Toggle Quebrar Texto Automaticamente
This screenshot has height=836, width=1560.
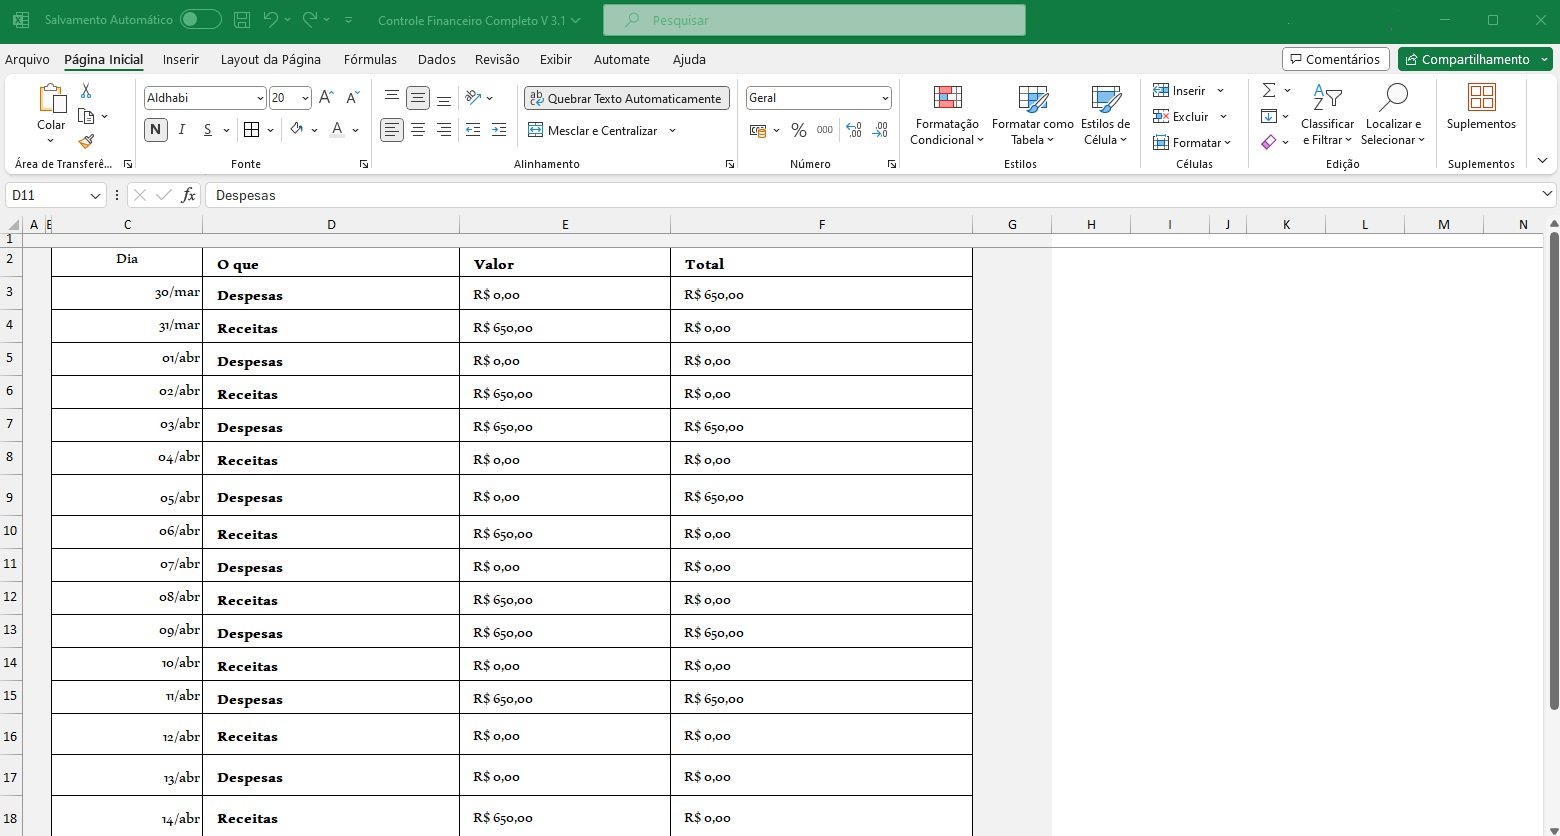click(626, 98)
